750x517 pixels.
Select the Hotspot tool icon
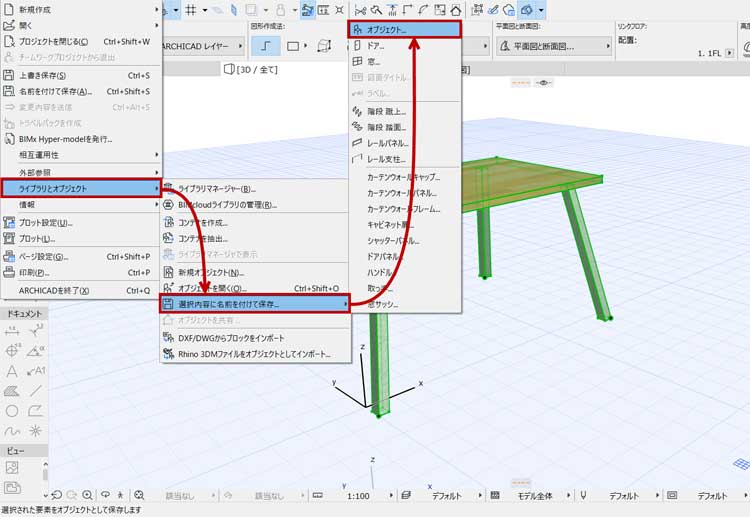(35, 431)
